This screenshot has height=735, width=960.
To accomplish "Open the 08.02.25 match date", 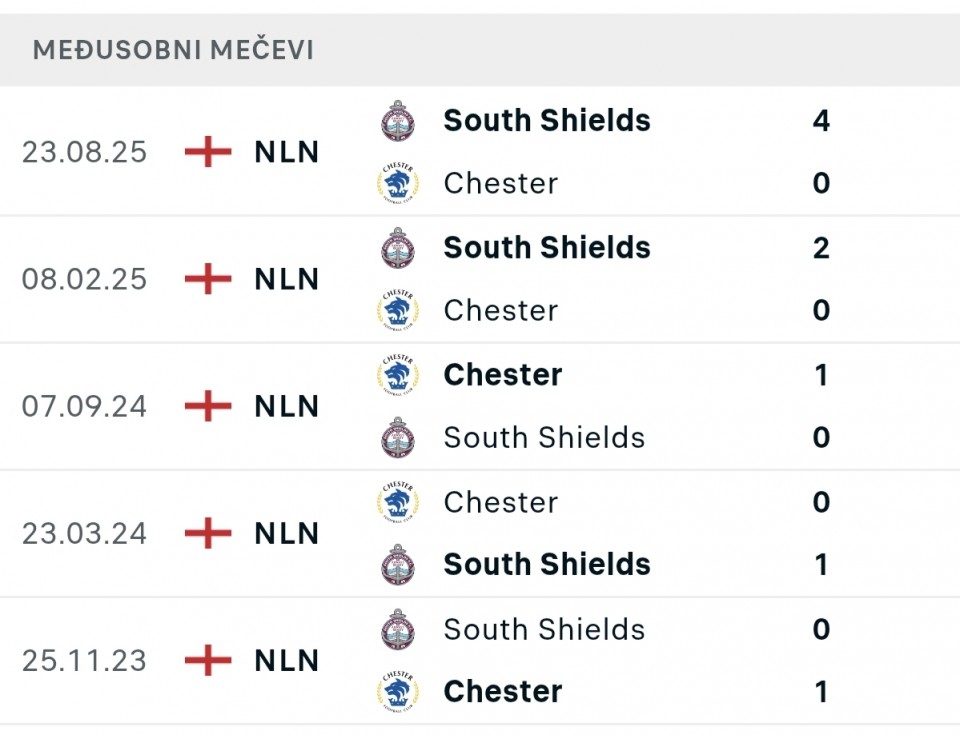I will click(x=84, y=279).
